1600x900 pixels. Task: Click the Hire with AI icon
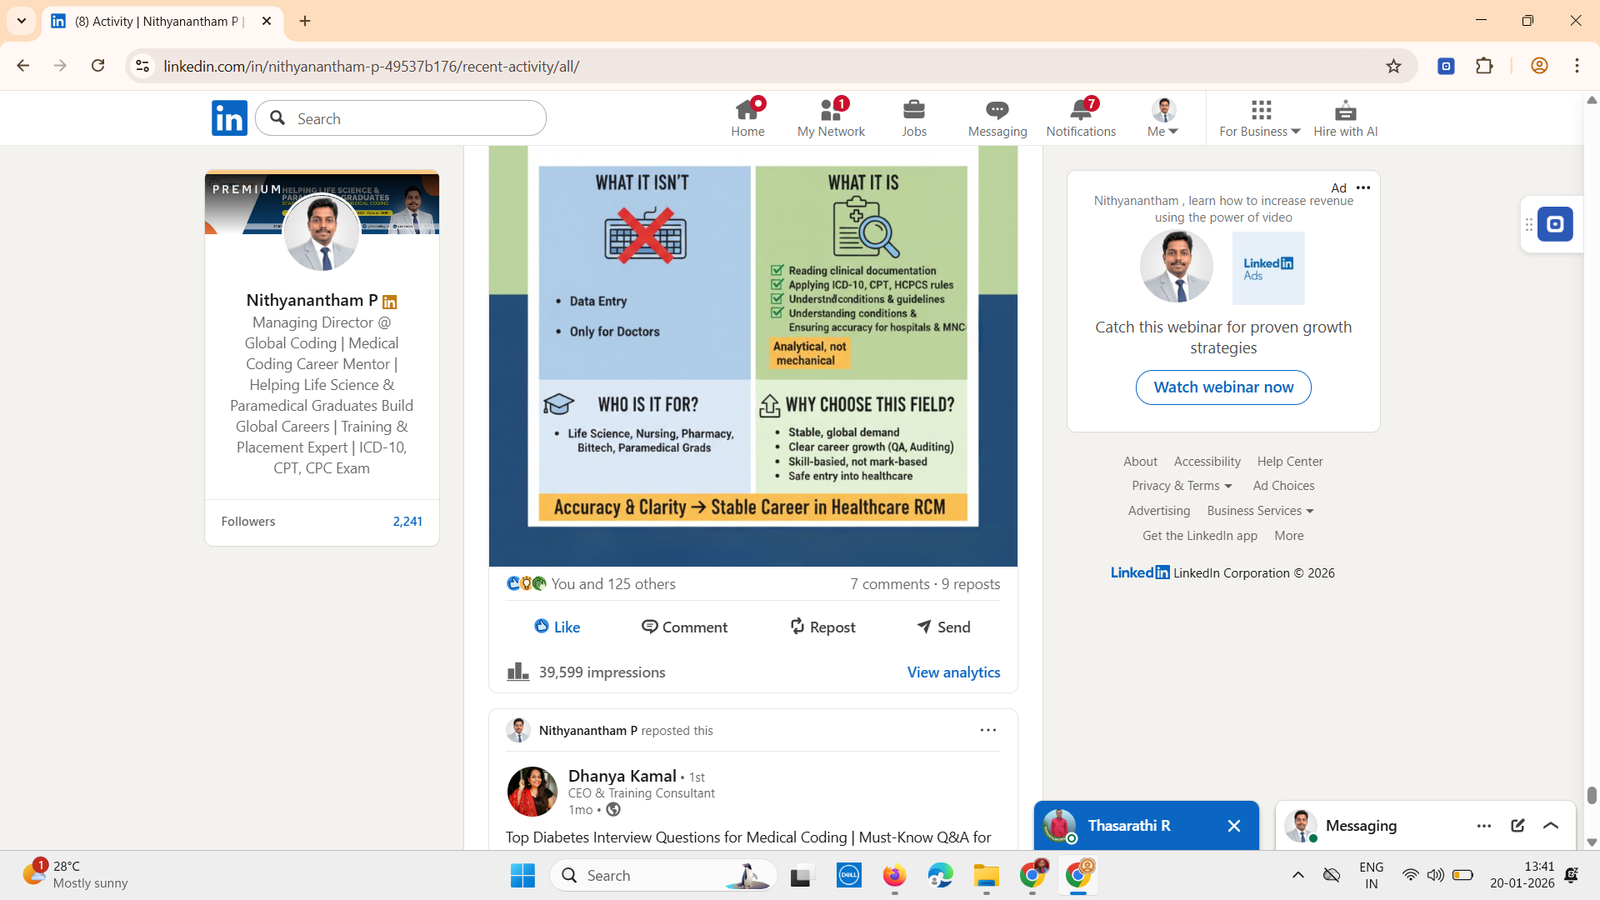[x=1345, y=110]
